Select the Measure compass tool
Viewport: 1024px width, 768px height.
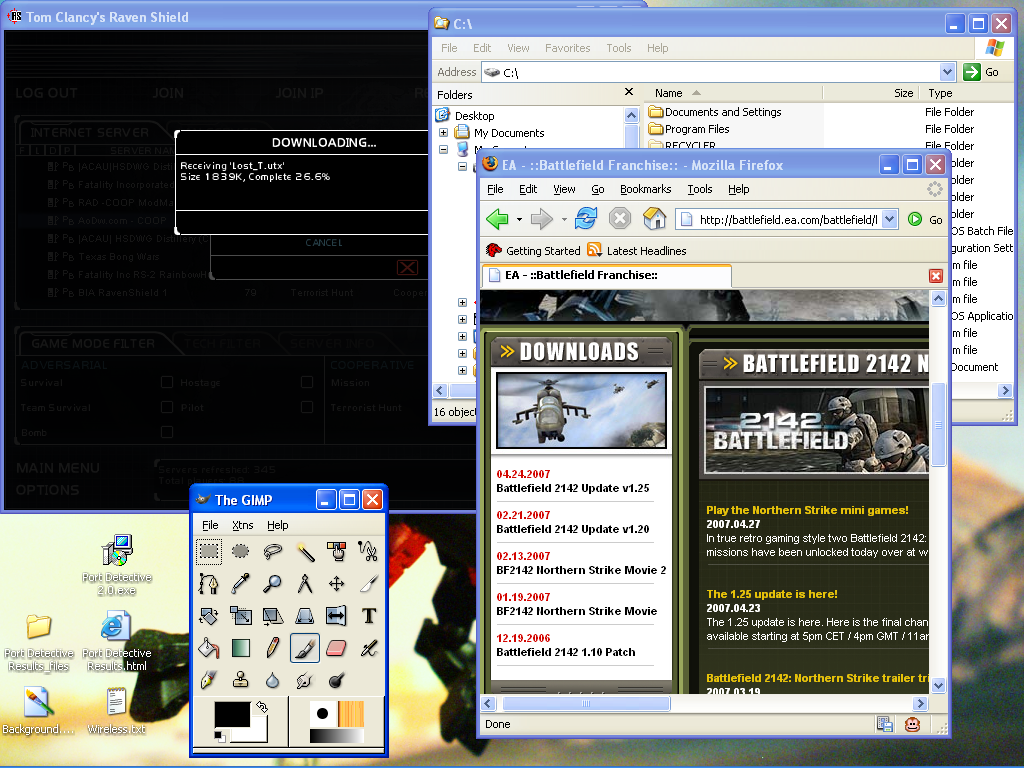(304, 584)
